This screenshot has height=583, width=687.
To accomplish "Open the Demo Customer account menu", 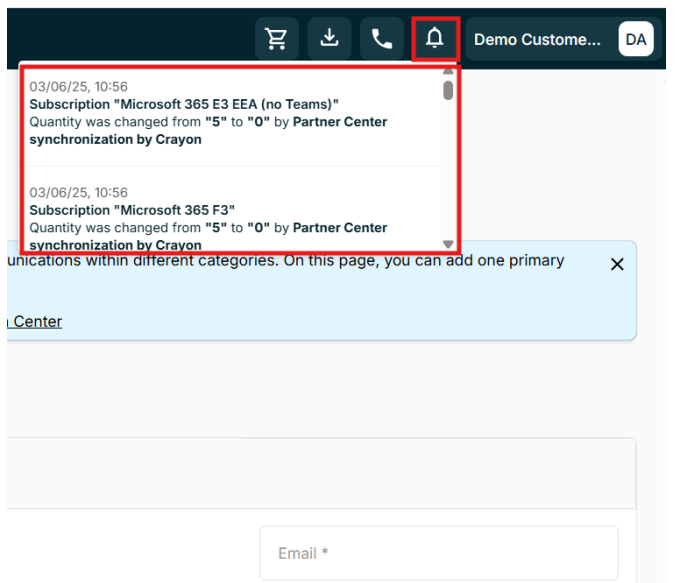I will coord(563,39).
